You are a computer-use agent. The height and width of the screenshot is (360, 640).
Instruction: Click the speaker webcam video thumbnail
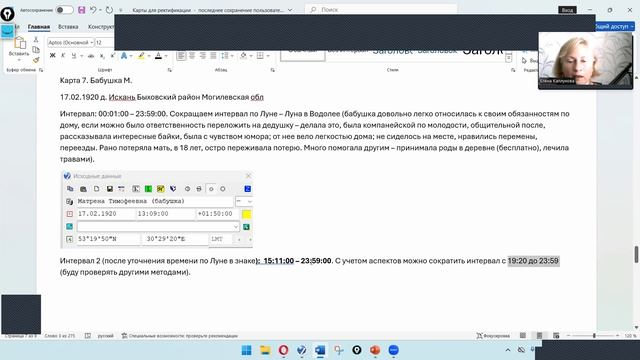point(585,60)
